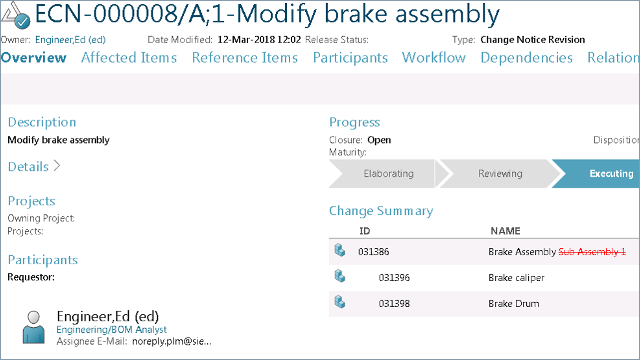Image resolution: width=640 pixels, height=360 pixels.
Task: Select the Elaborating maturity stage
Action: pyautogui.click(x=384, y=173)
